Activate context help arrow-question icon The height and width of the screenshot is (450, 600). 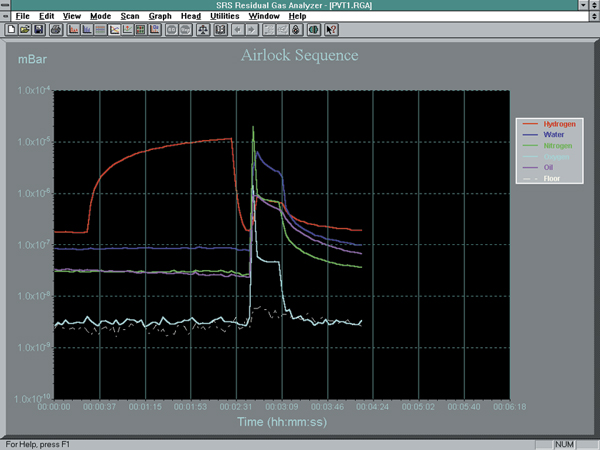tap(331, 29)
